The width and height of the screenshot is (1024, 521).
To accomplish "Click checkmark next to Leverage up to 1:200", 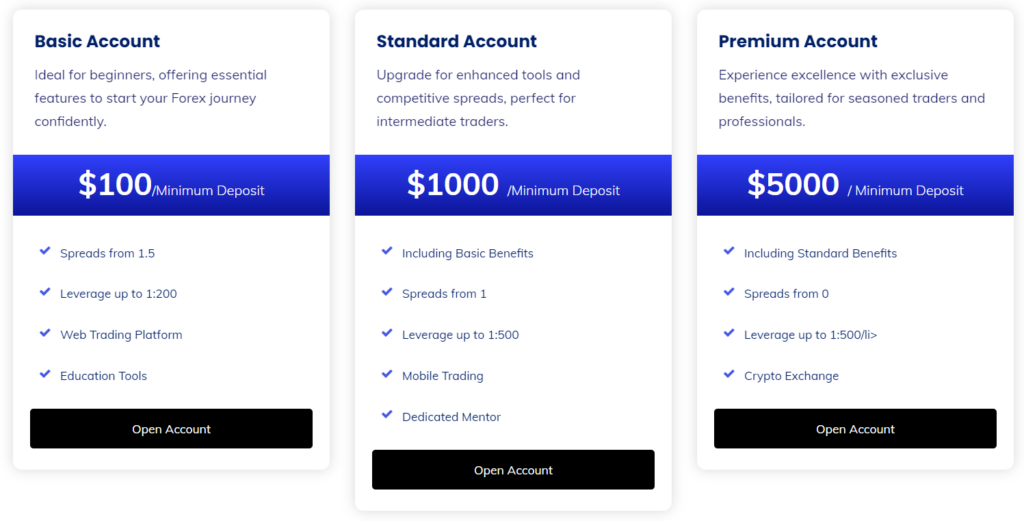I will [45, 293].
